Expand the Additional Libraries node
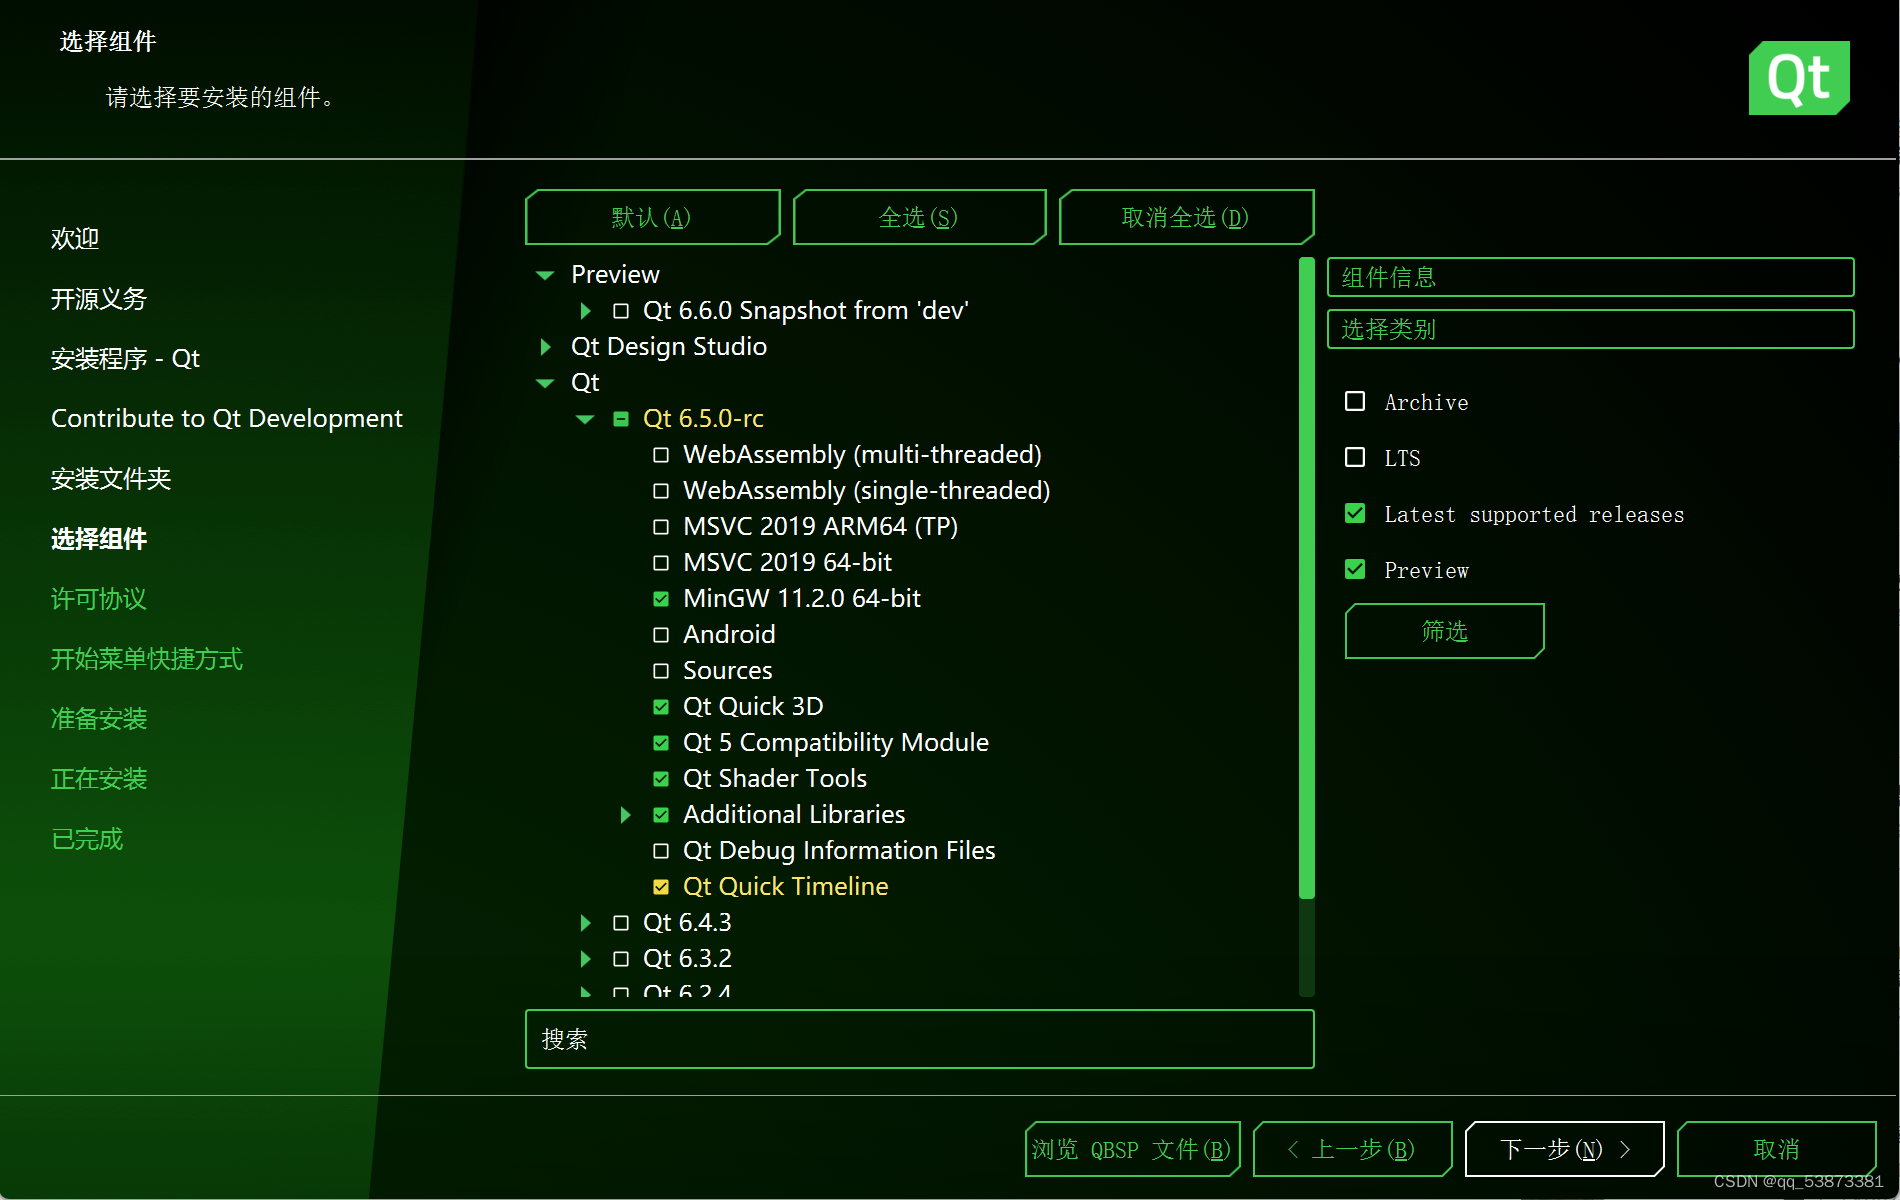Viewport: 1900px width, 1200px height. pos(625,815)
